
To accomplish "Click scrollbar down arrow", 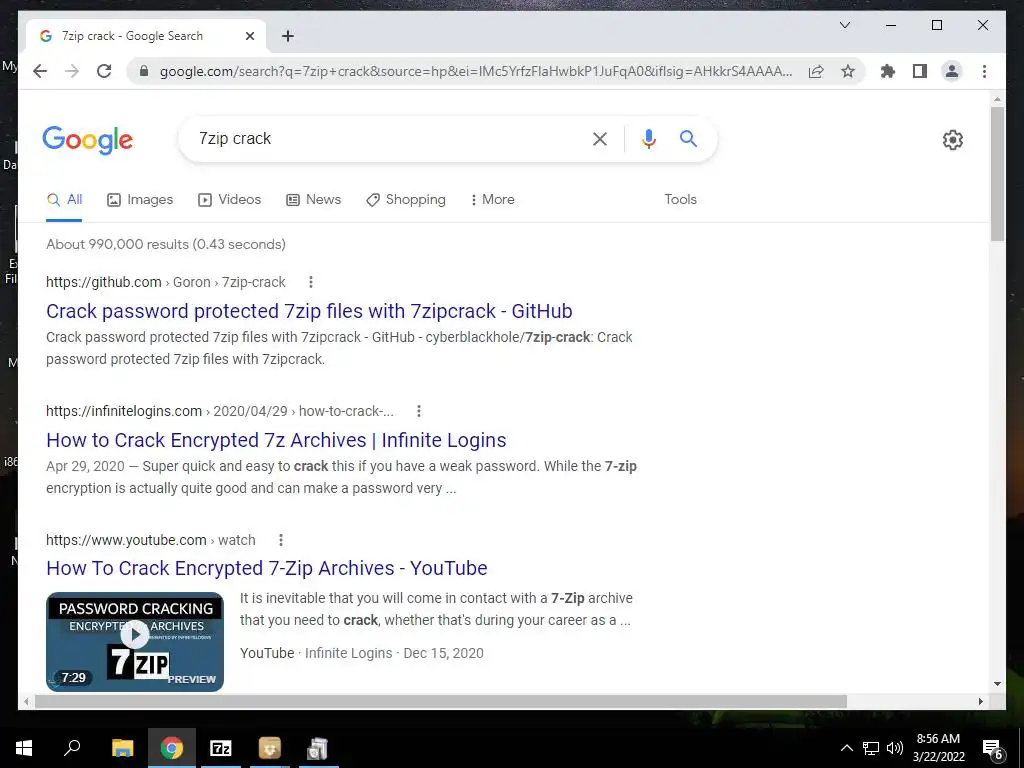I will click(997, 684).
